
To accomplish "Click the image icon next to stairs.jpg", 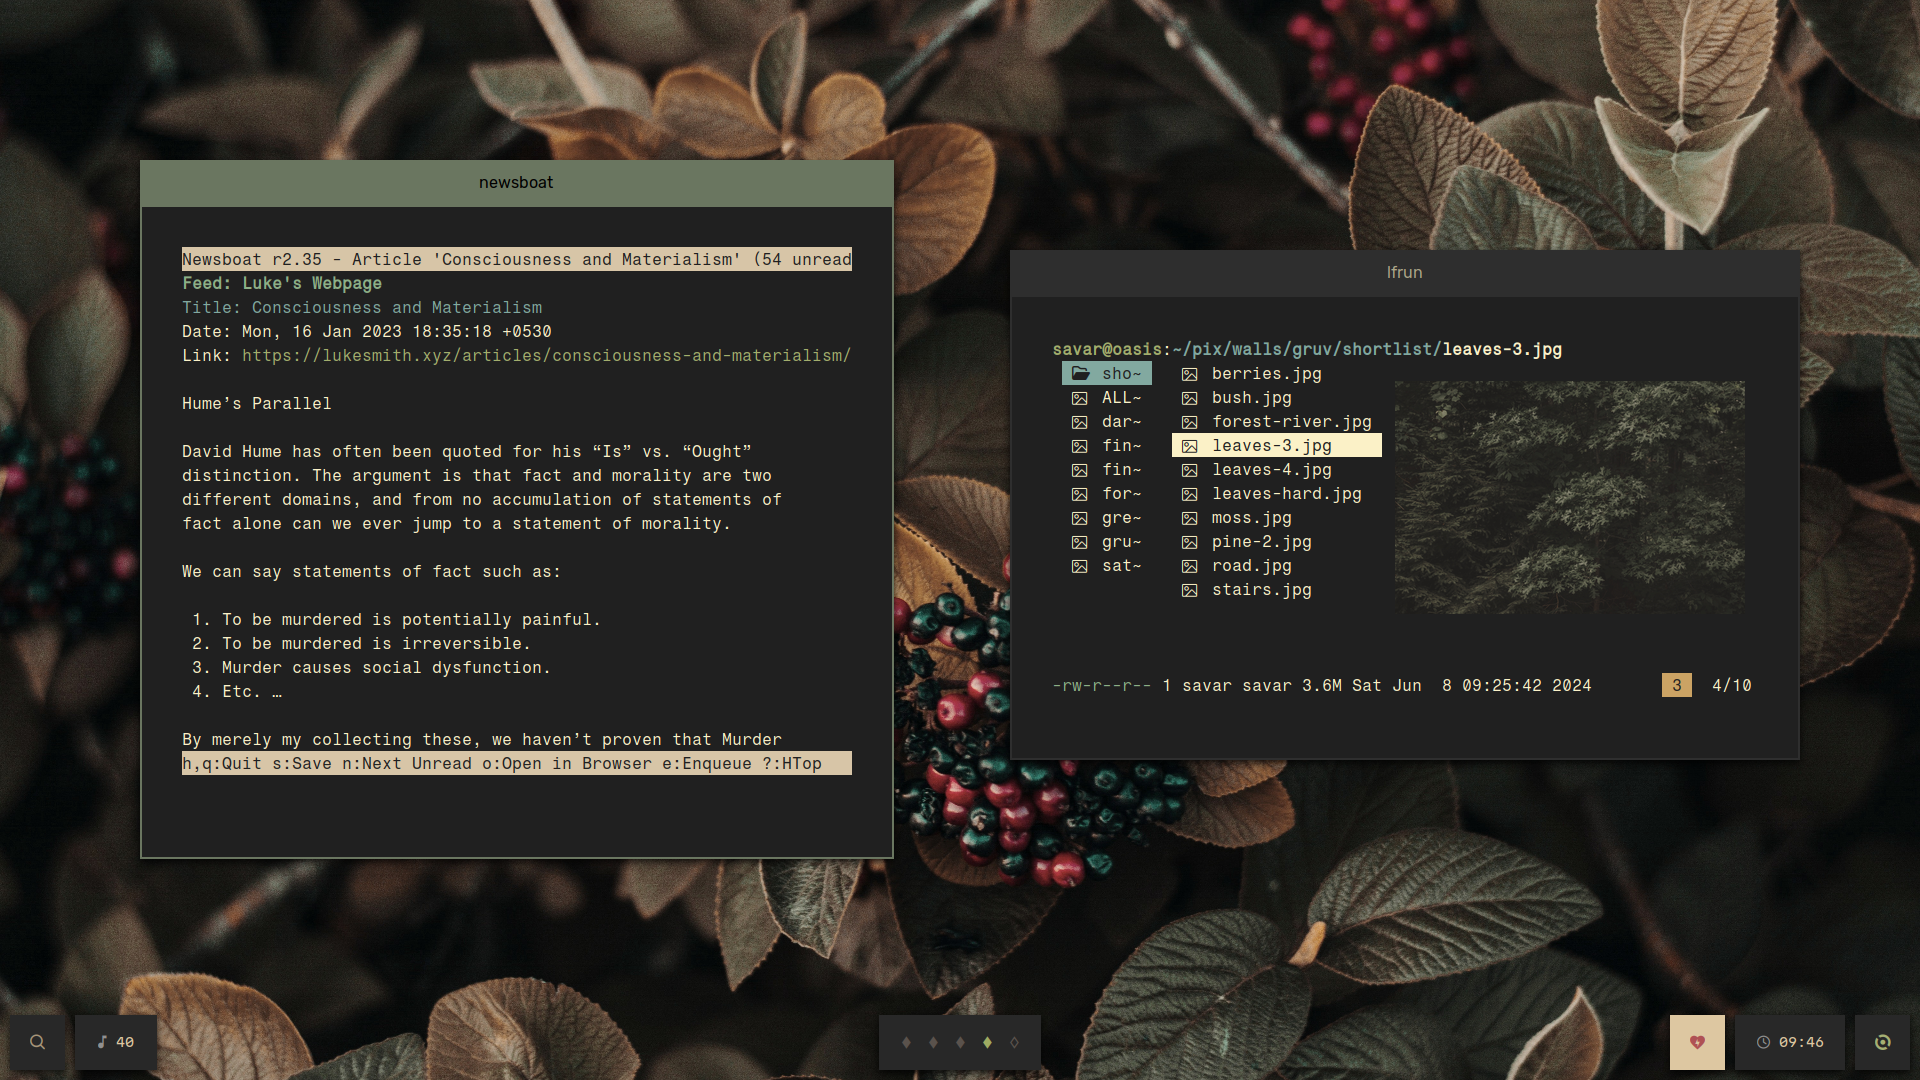I will click(x=1189, y=590).
